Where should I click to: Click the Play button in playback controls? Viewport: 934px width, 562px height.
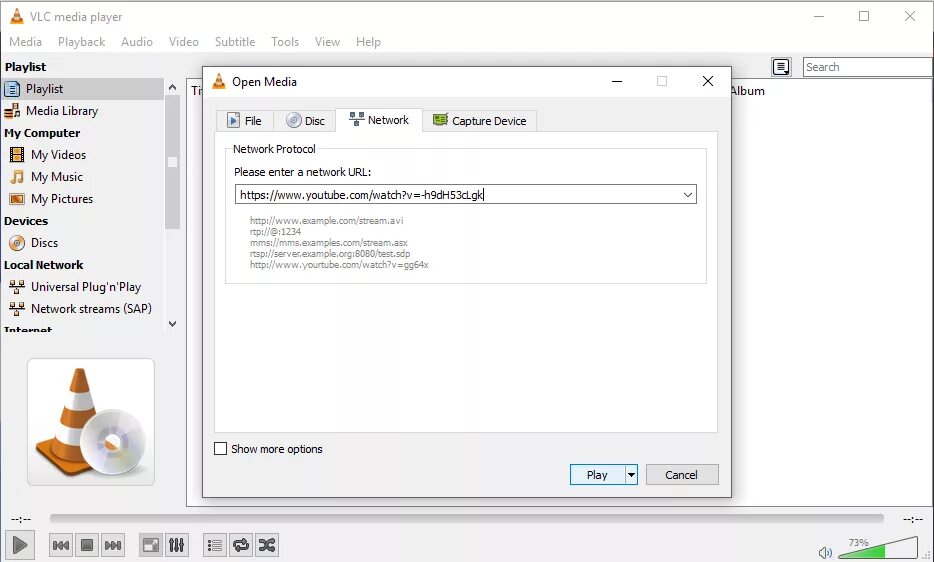(x=20, y=545)
